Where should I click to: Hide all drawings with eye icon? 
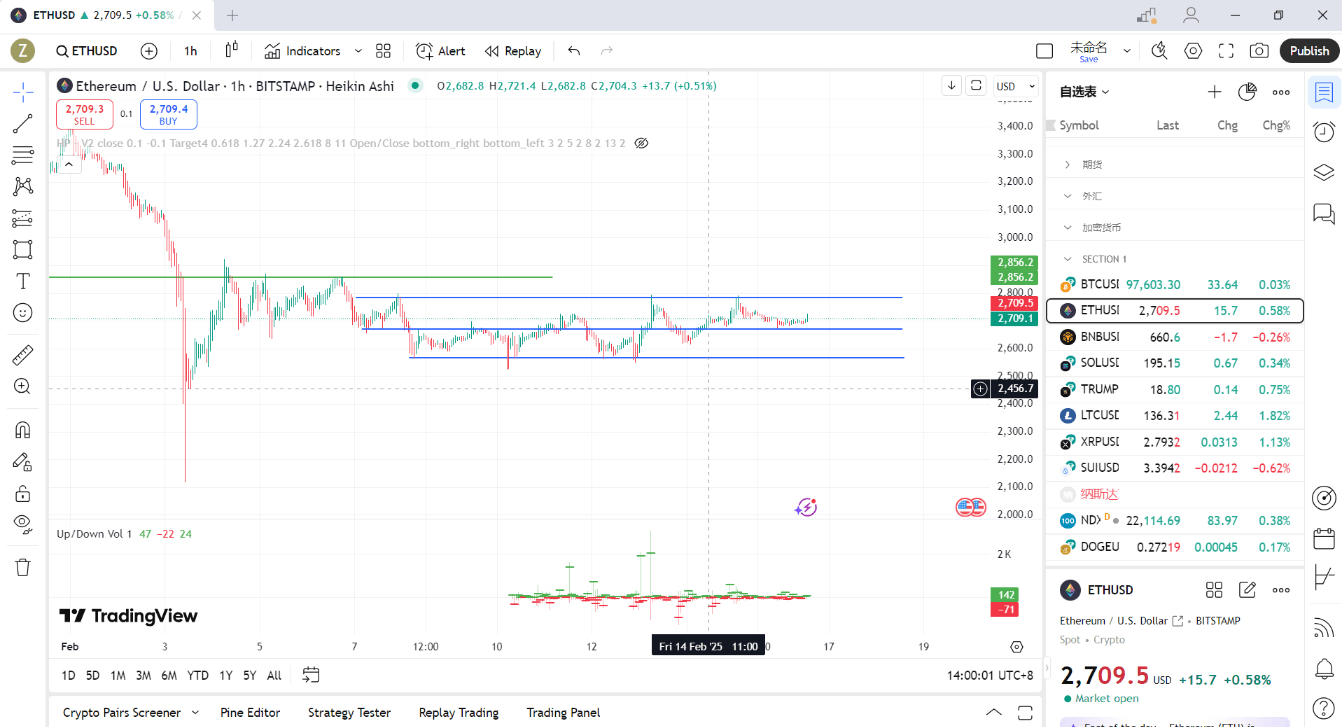22,524
